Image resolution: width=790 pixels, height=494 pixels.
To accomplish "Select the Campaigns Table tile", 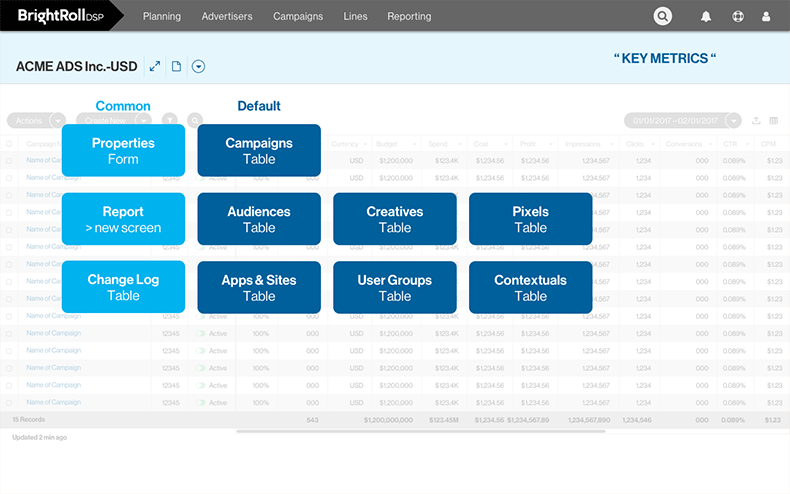I will click(x=259, y=150).
